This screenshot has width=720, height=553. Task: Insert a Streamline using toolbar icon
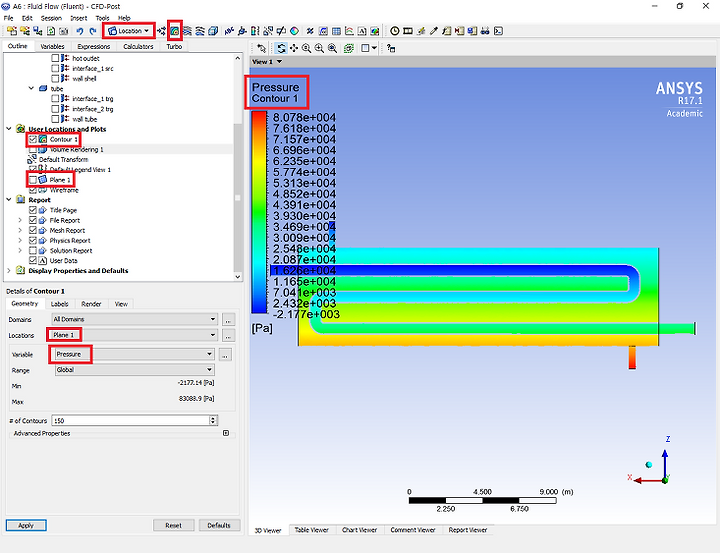(x=187, y=31)
